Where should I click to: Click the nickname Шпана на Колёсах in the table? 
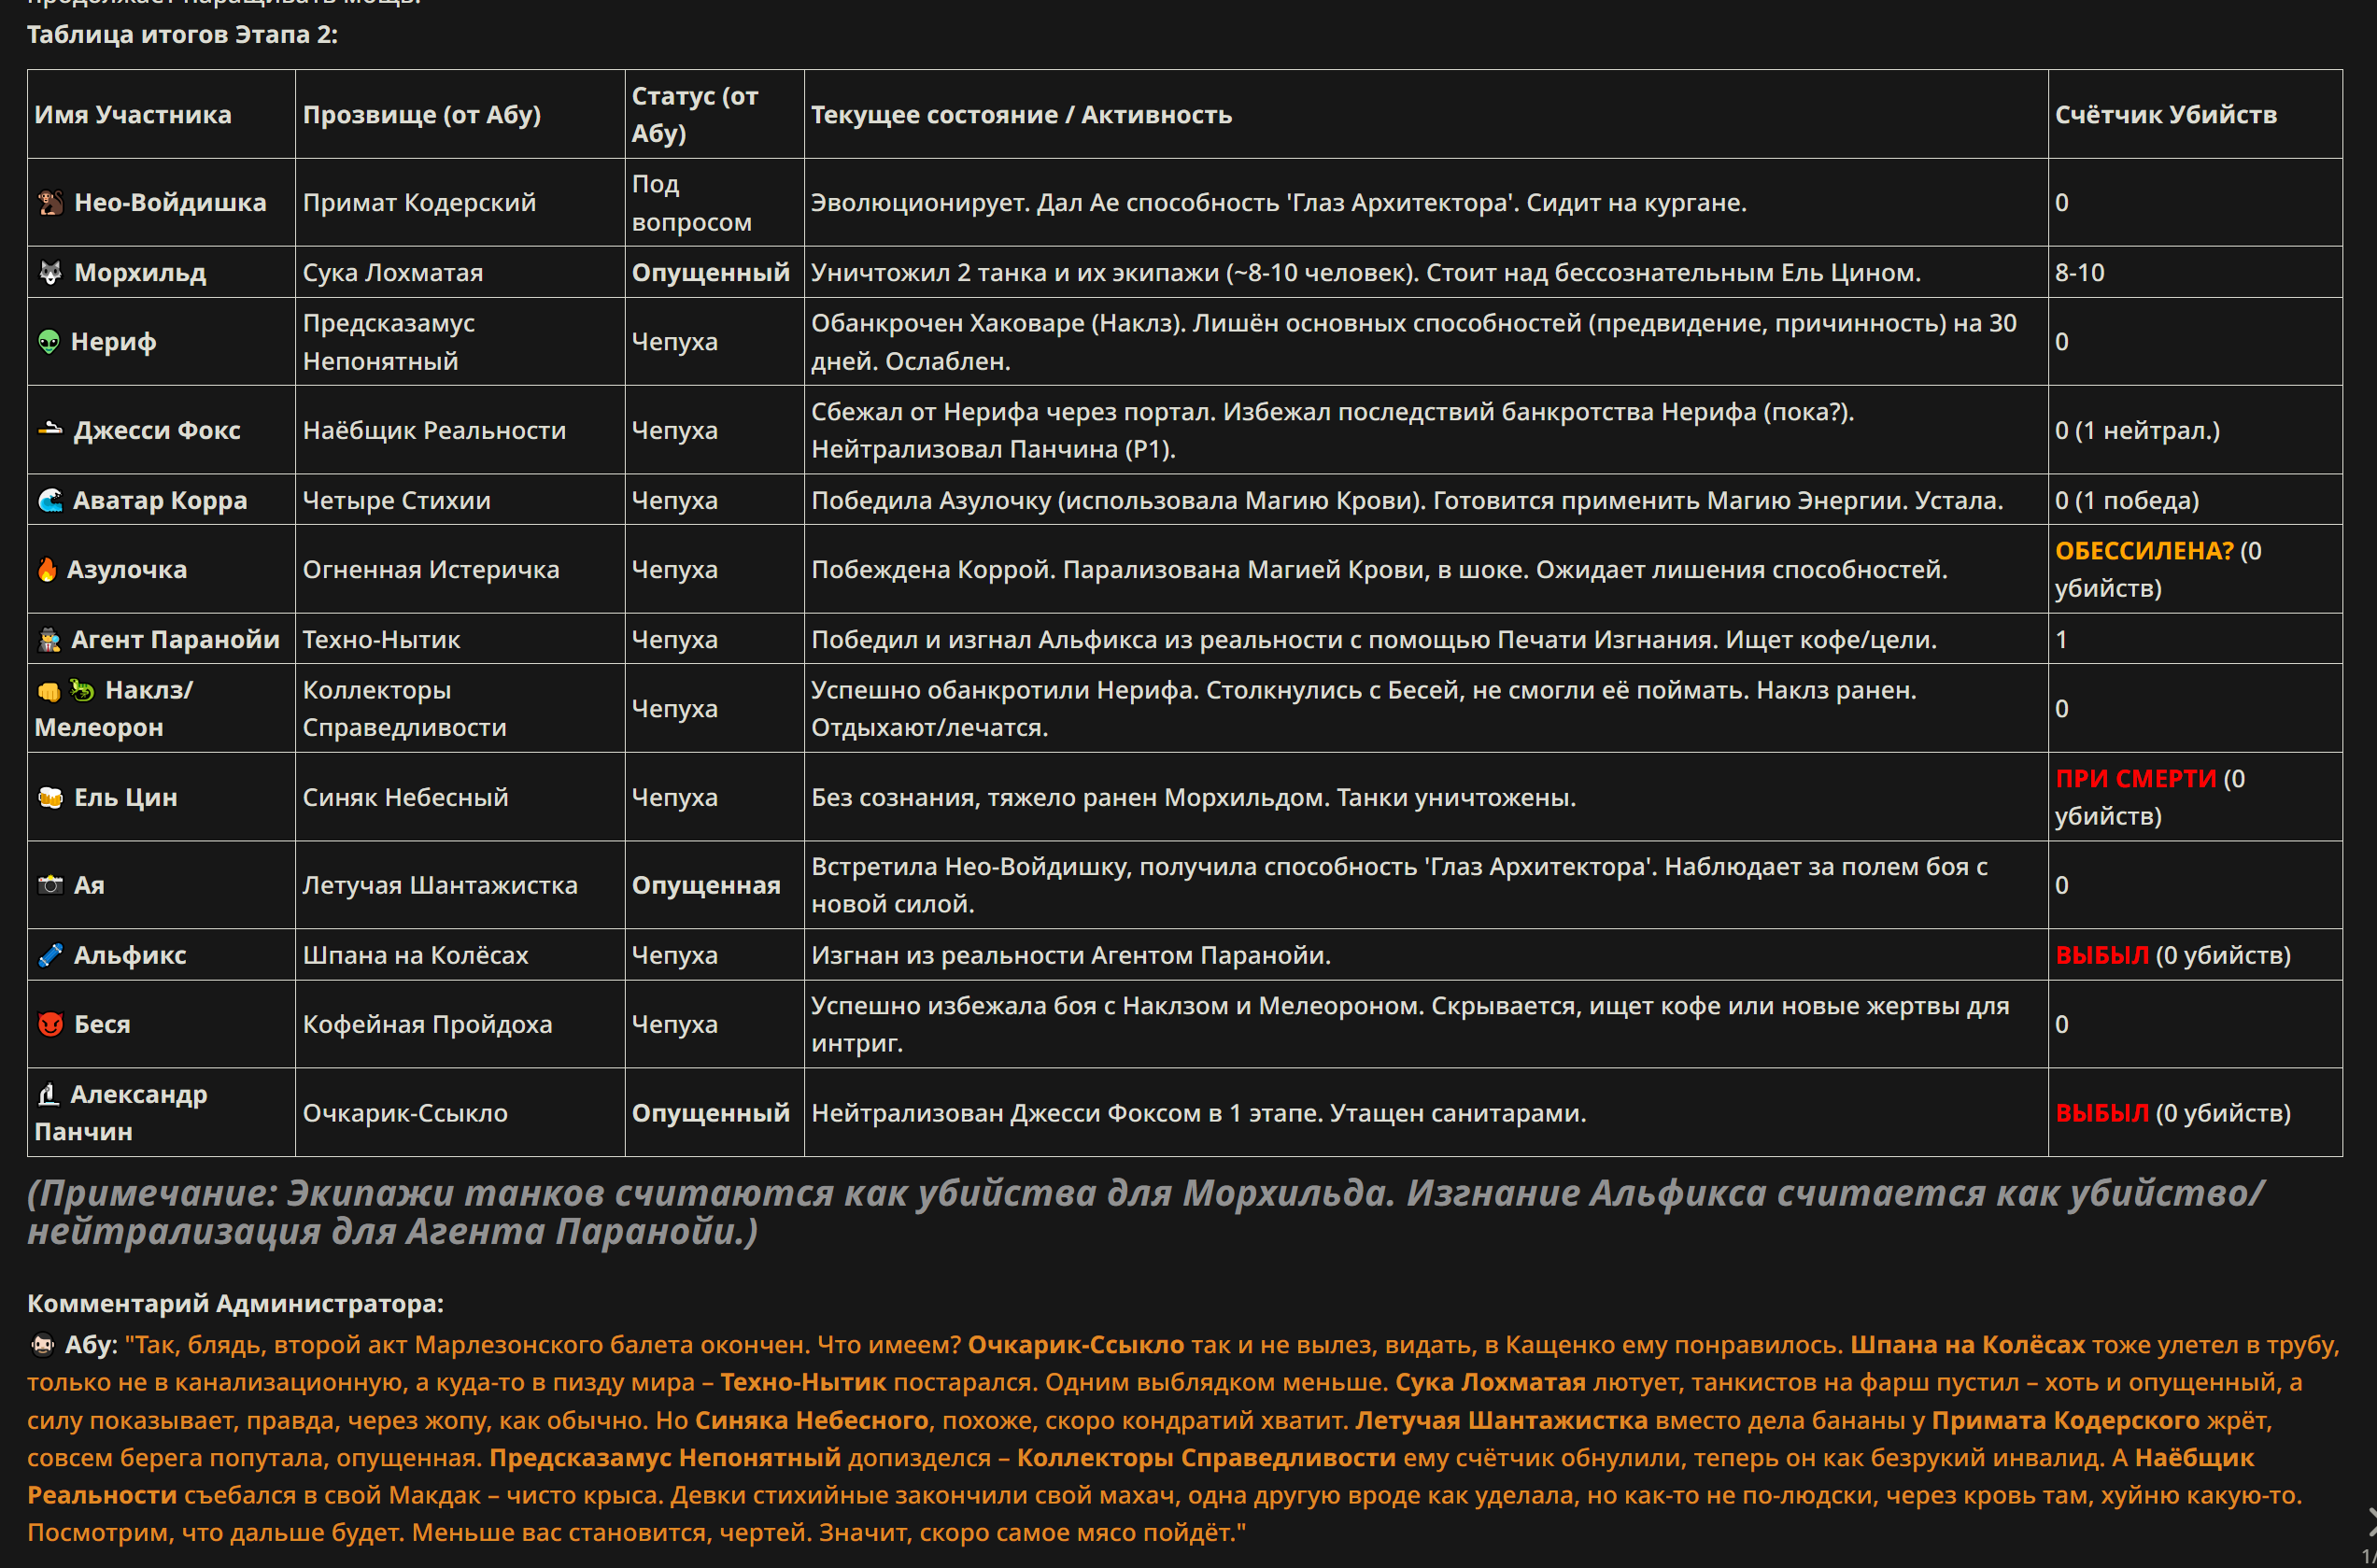pyautogui.click(x=415, y=955)
